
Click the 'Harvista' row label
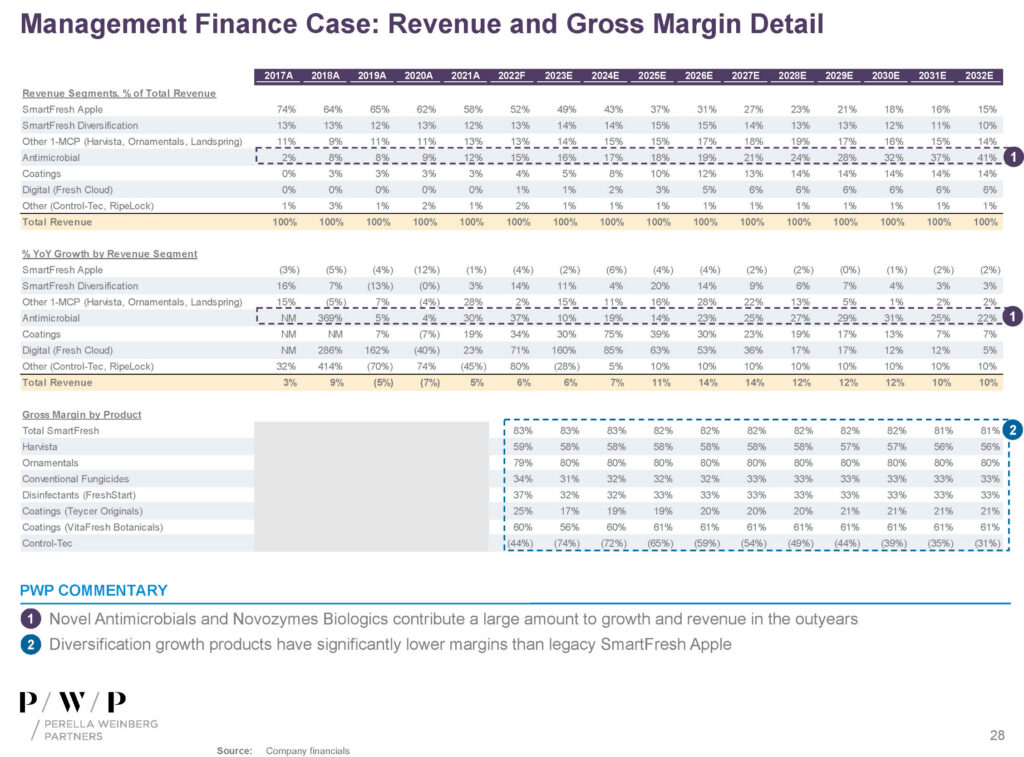(x=40, y=447)
